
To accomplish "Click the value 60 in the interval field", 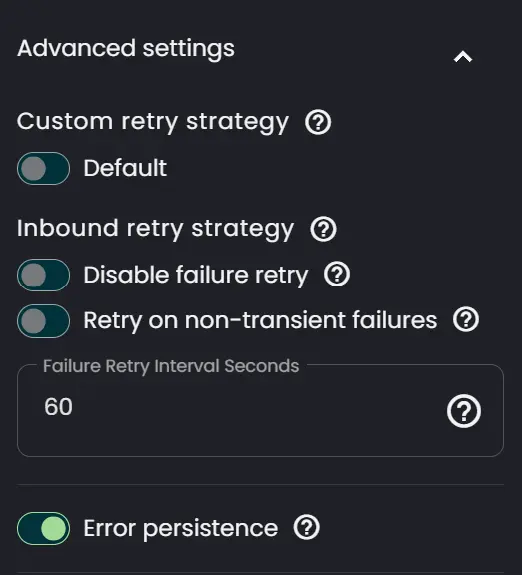I will click(x=58, y=407).
